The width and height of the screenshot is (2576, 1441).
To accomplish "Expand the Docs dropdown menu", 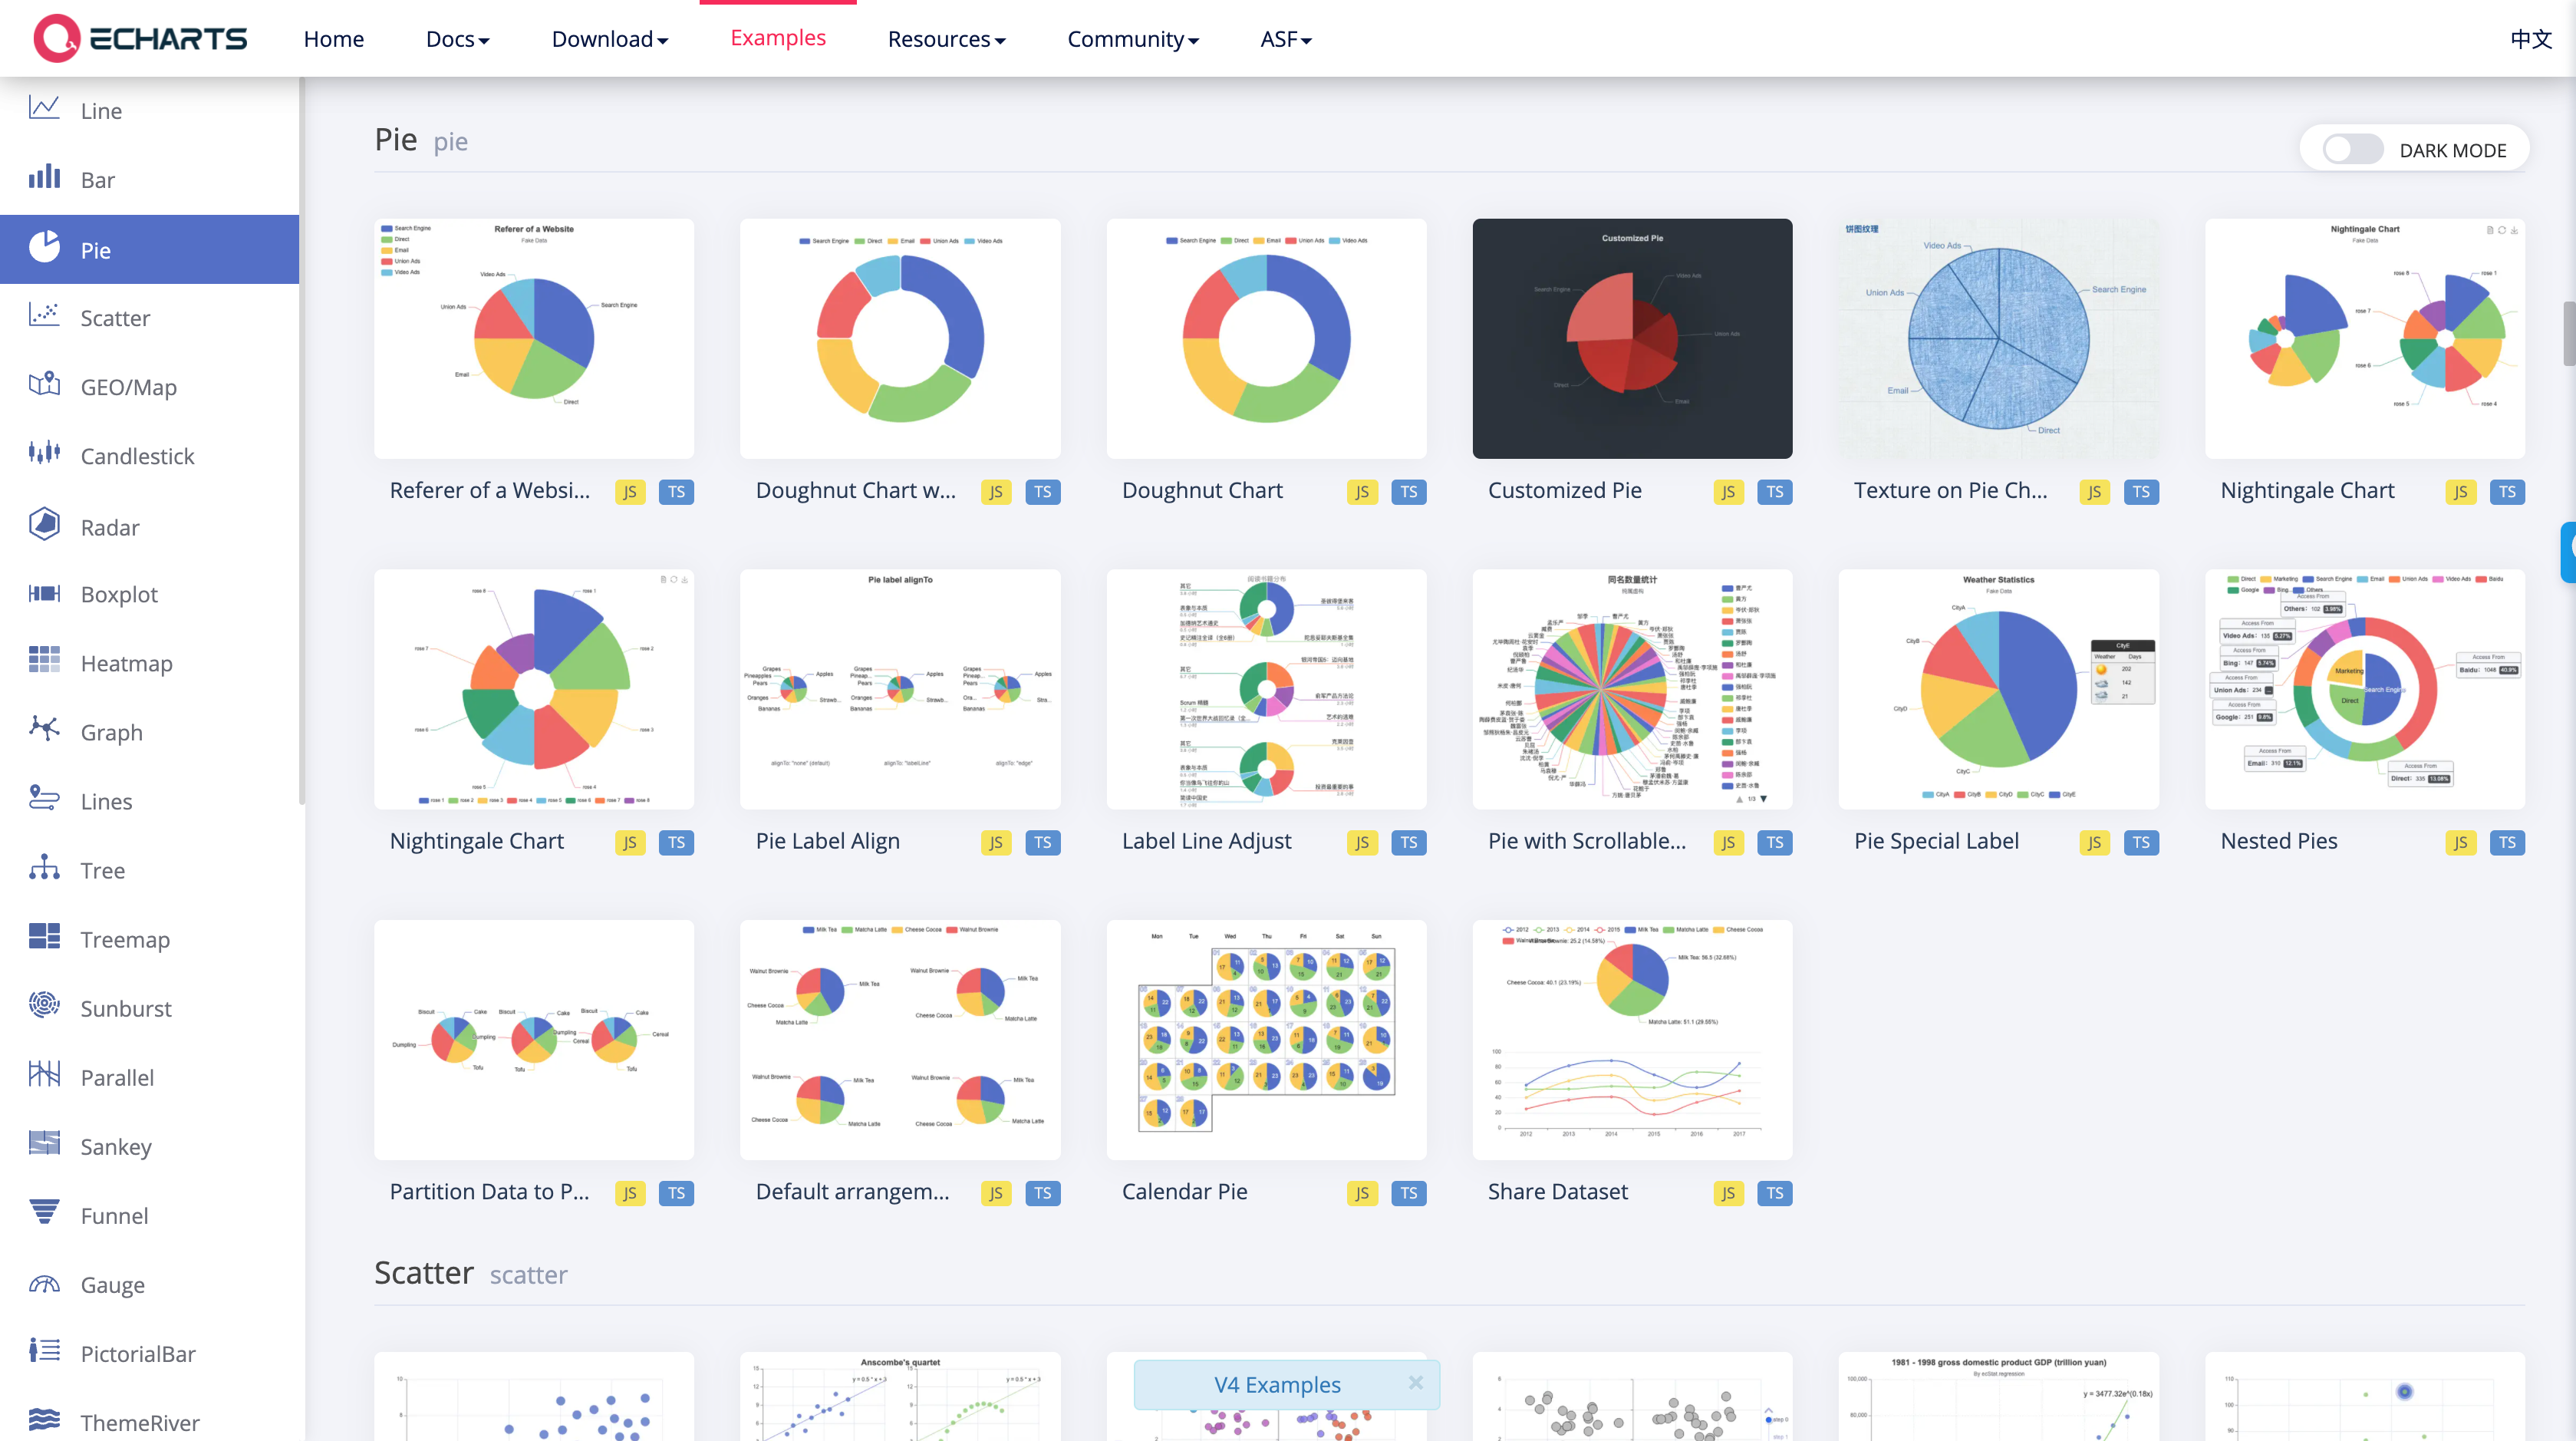I will (457, 39).
